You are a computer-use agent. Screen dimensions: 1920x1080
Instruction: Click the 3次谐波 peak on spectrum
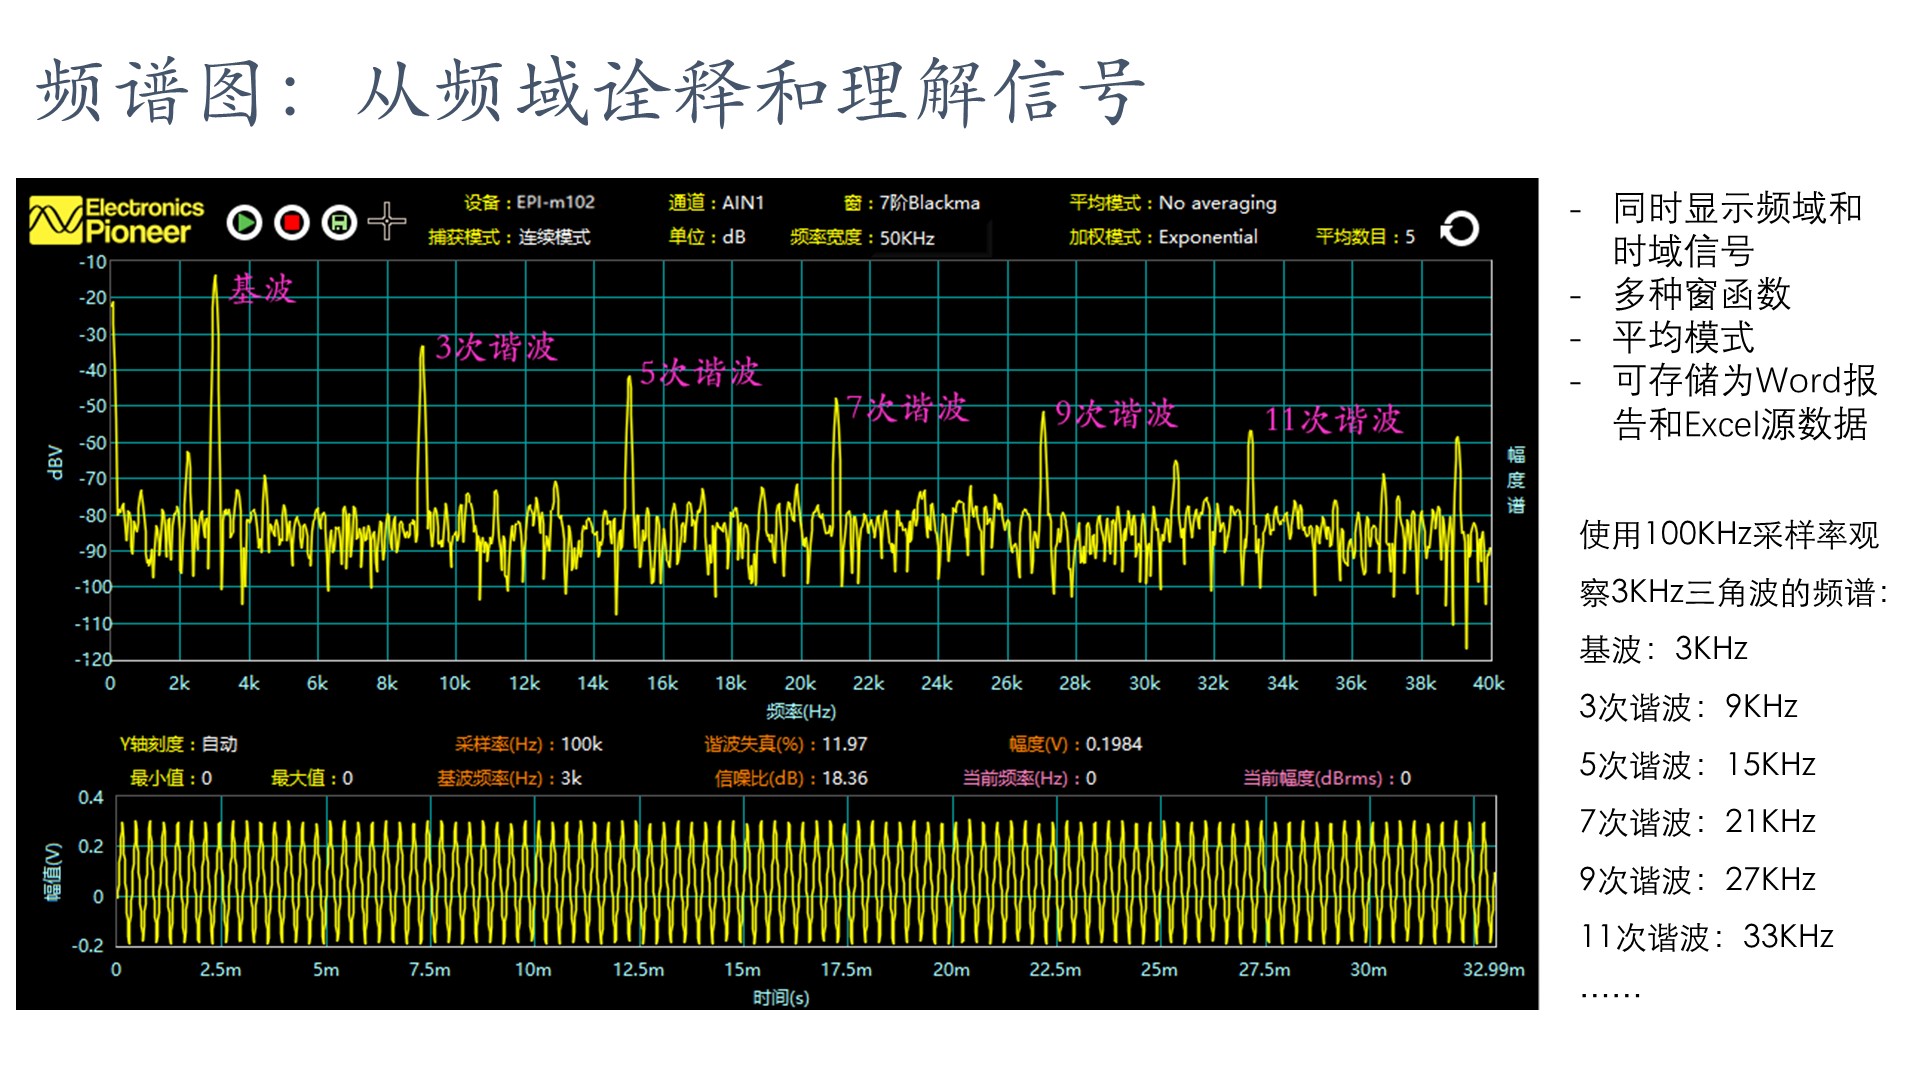click(x=422, y=350)
